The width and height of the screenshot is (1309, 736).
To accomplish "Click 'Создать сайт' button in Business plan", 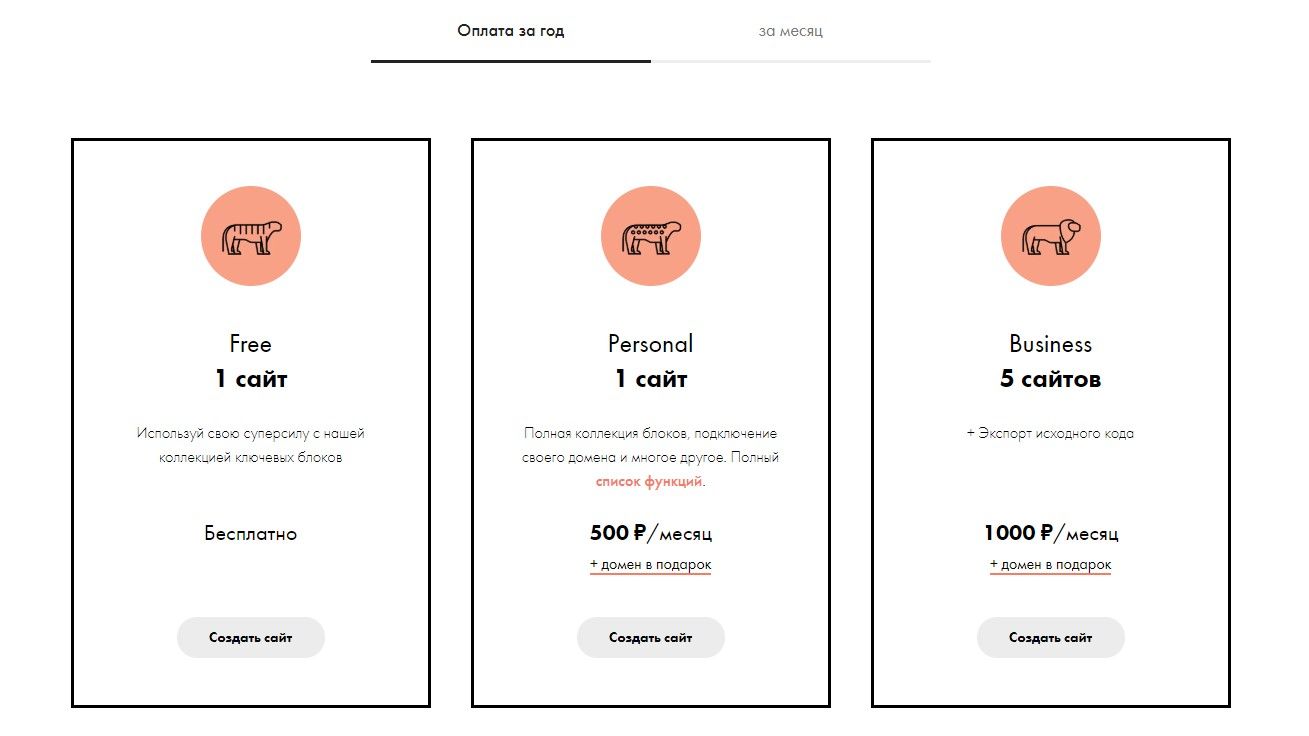I will 1051,637.
